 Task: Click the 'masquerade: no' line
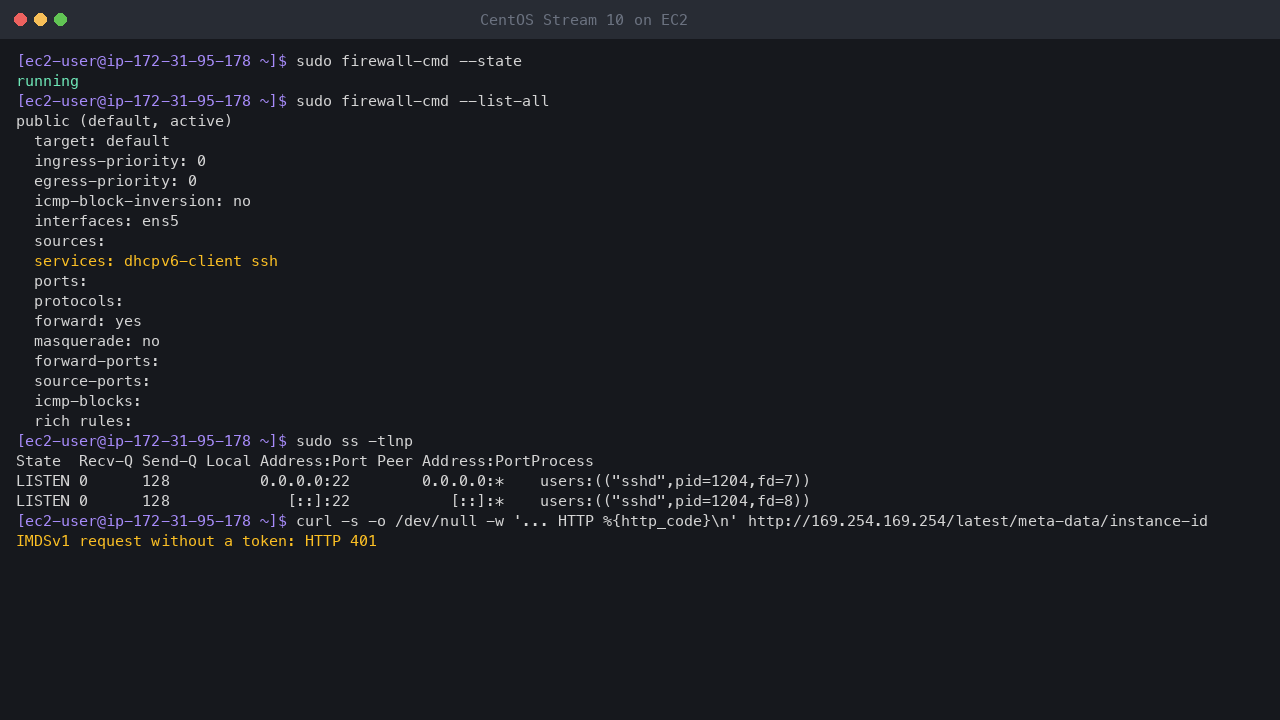[x=97, y=341]
